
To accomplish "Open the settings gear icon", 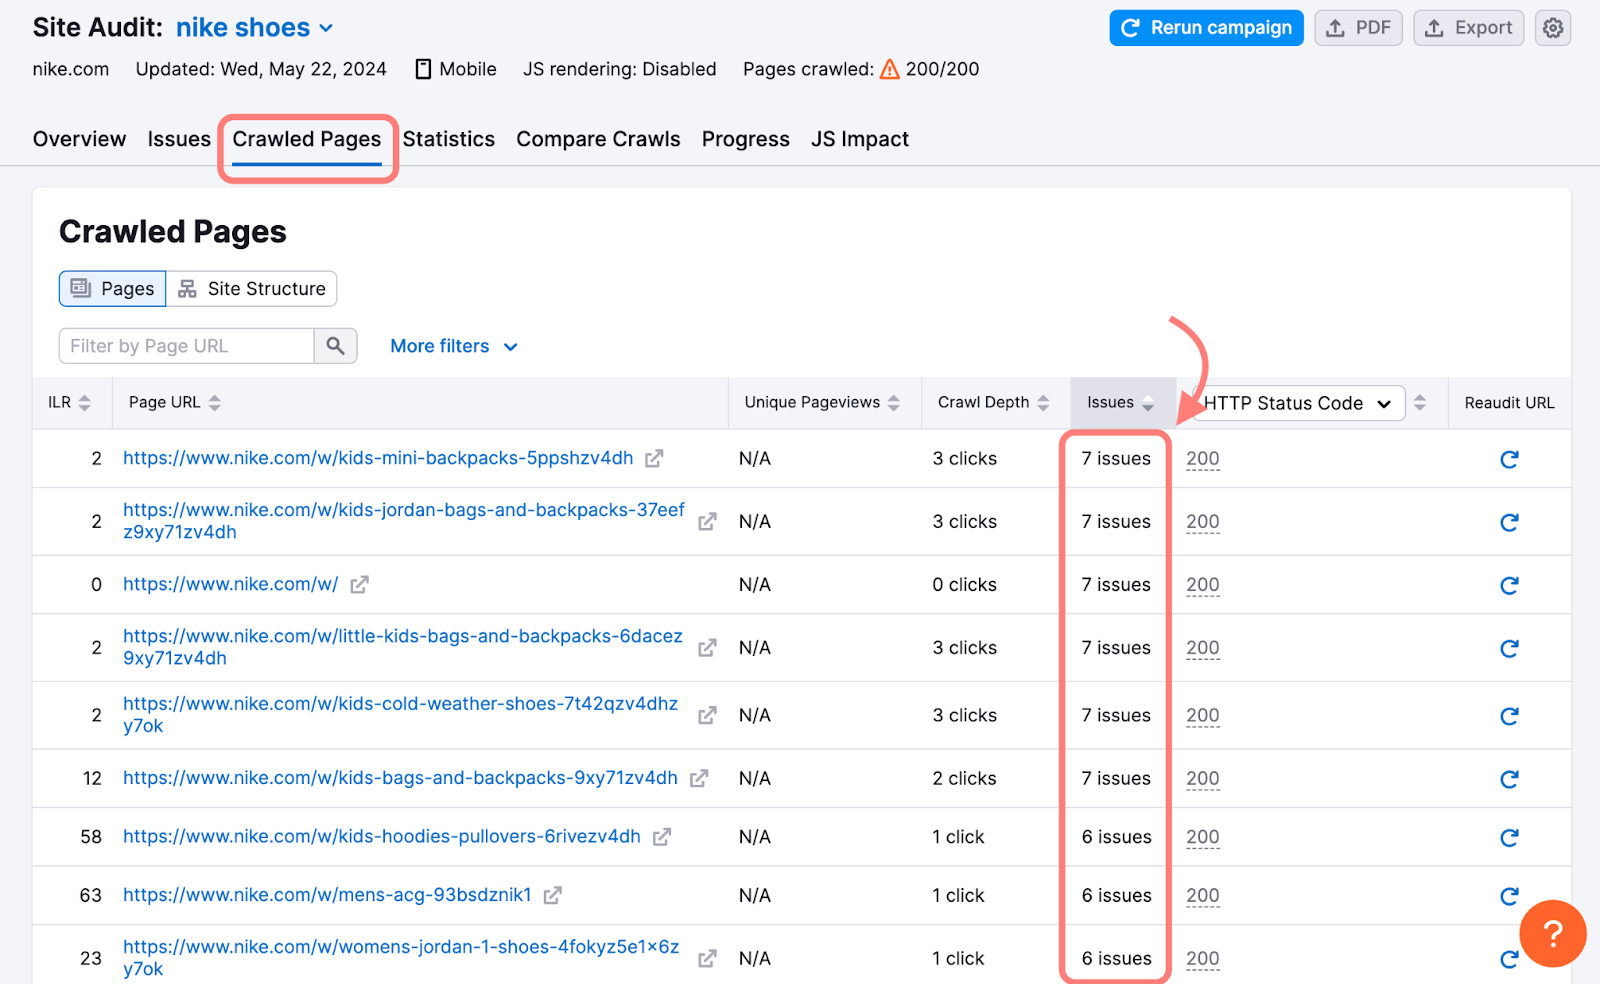I will pyautogui.click(x=1552, y=28).
